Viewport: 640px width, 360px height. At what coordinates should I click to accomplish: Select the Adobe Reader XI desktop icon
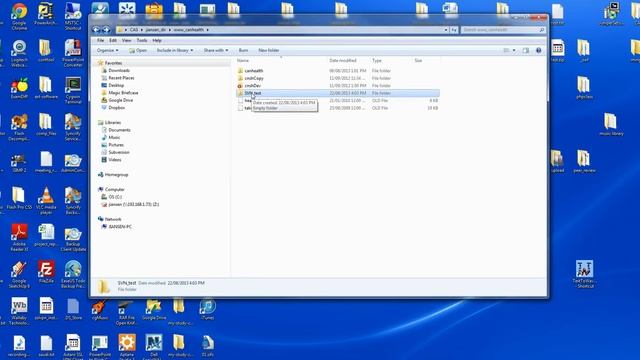tap(19, 237)
